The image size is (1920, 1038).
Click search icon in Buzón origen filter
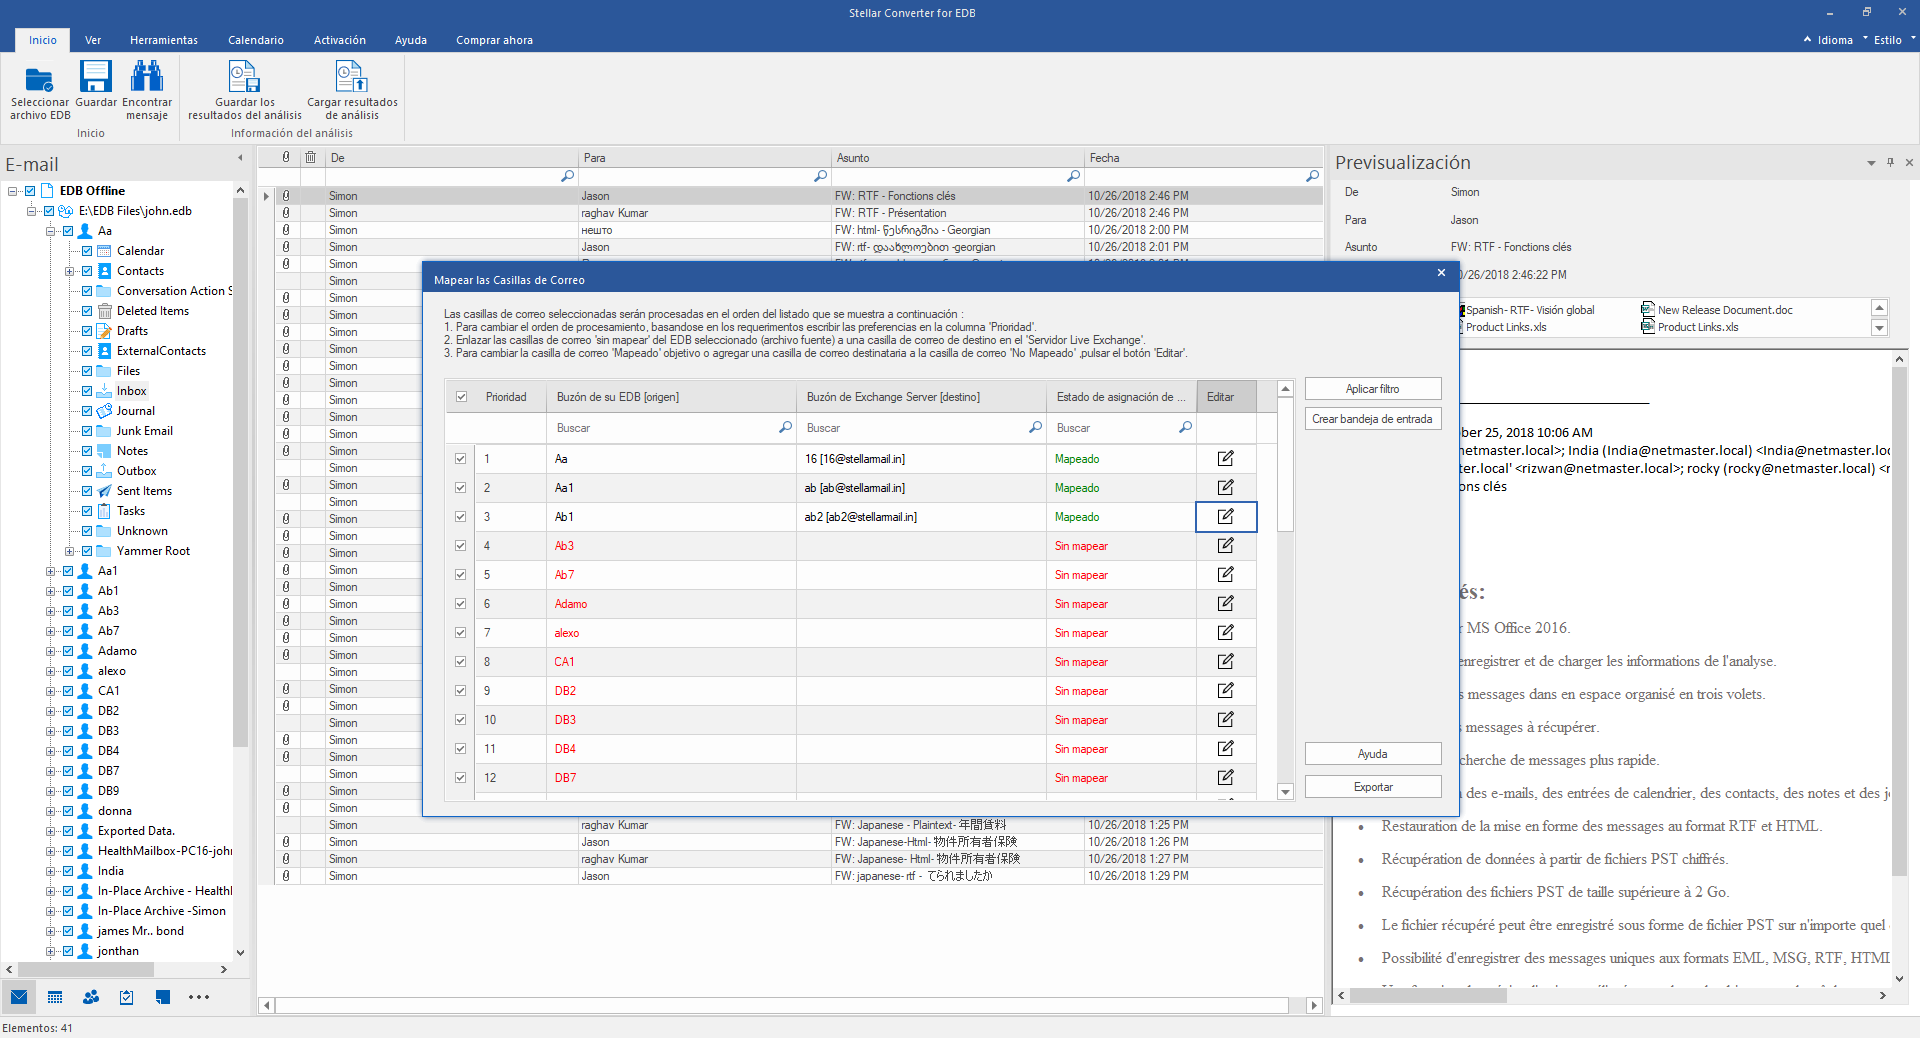point(785,428)
